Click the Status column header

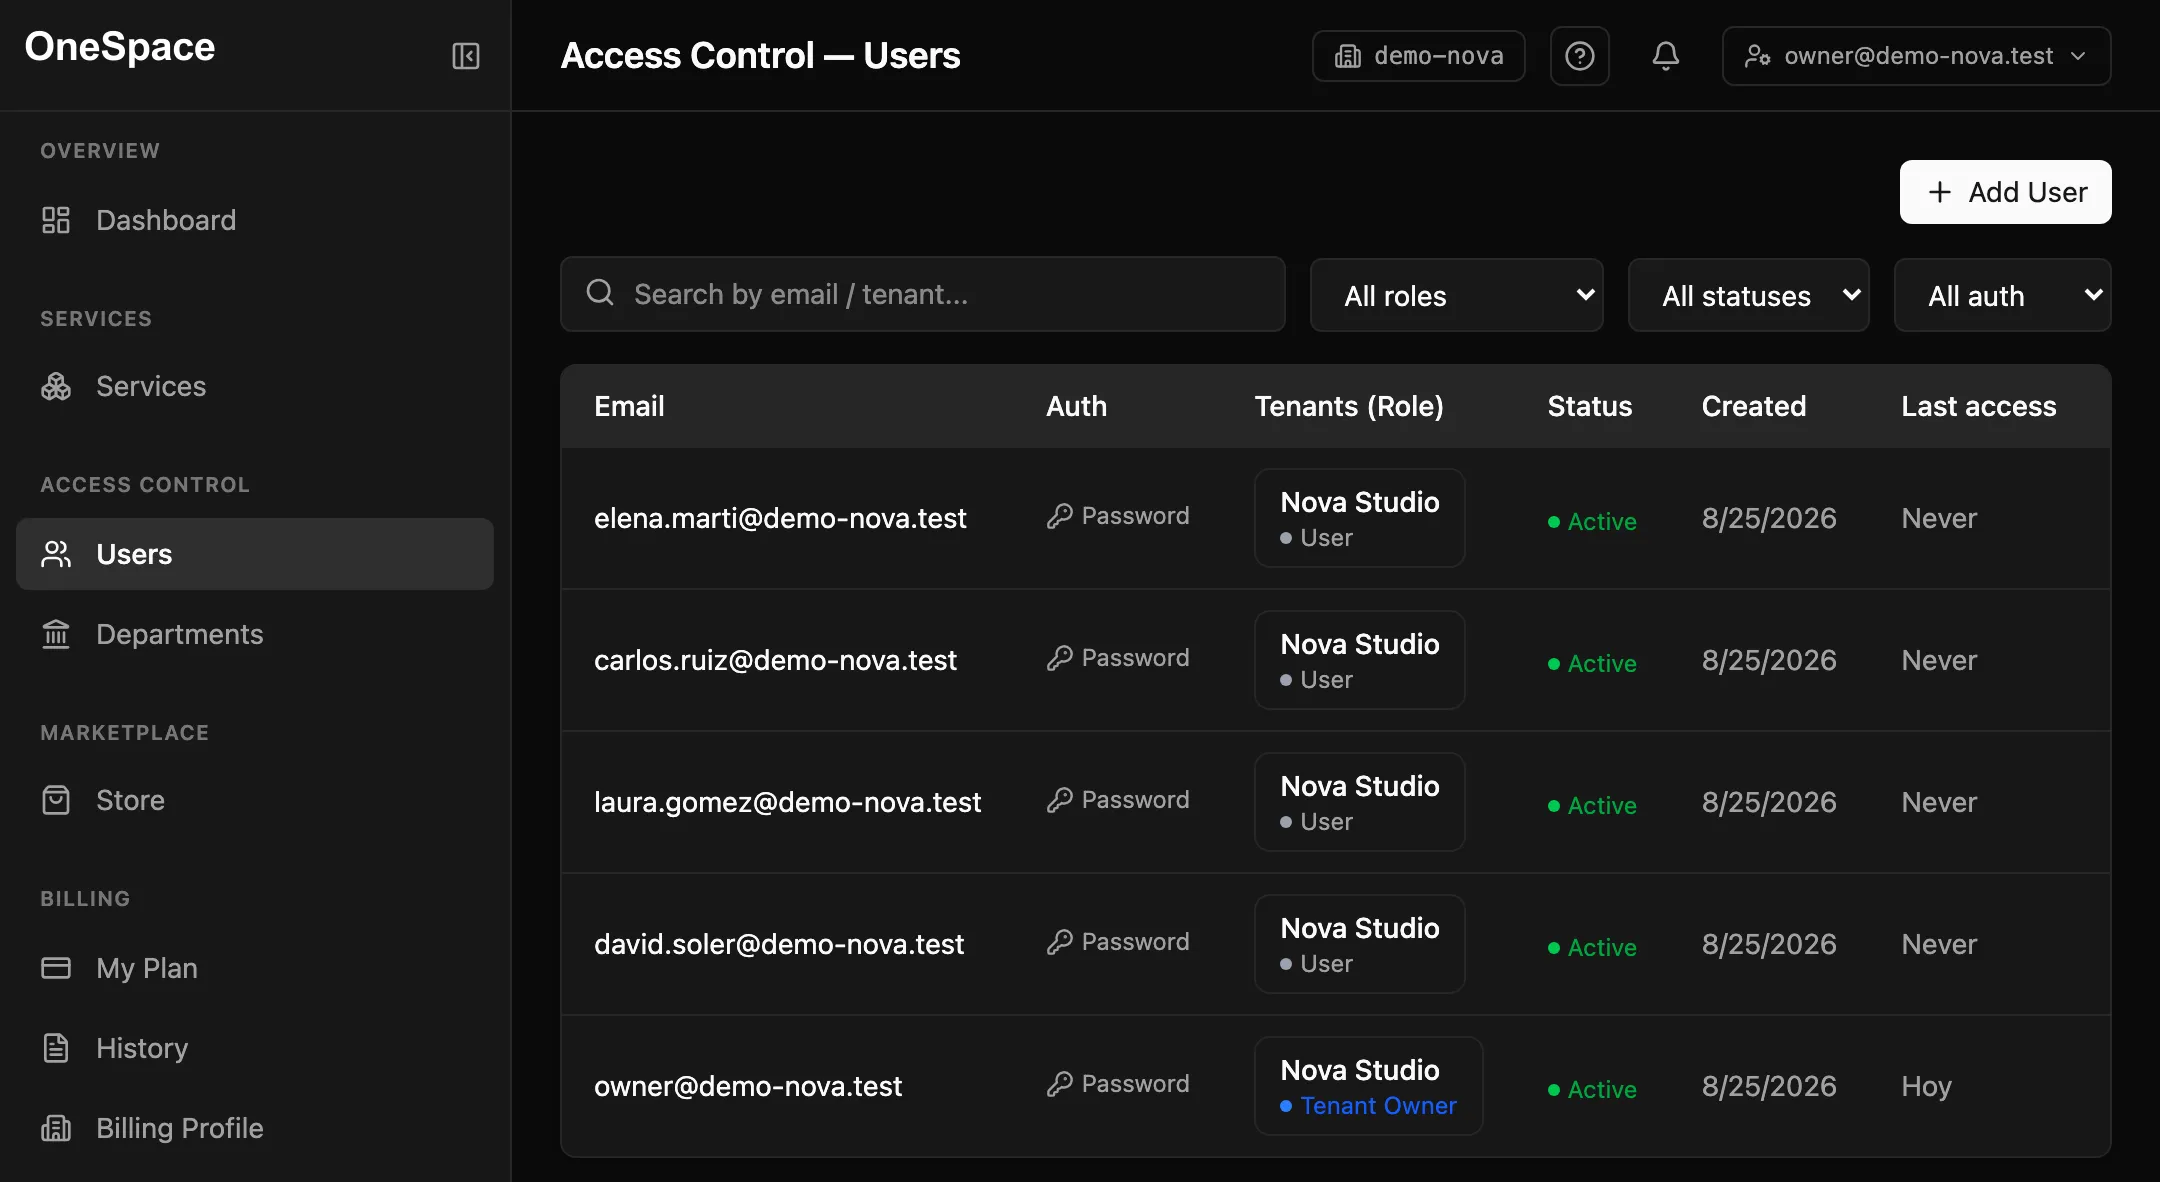coord(1590,406)
